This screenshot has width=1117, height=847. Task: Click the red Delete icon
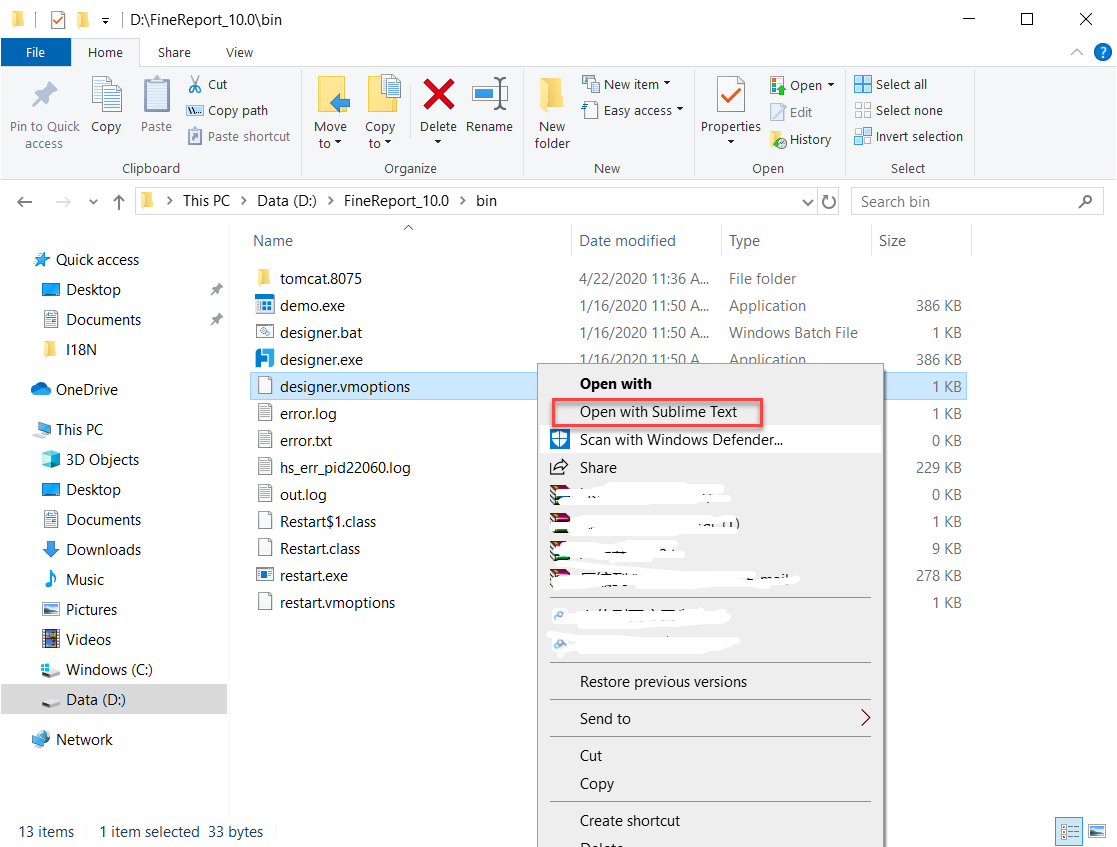pyautogui.click(x=438, y=94)
